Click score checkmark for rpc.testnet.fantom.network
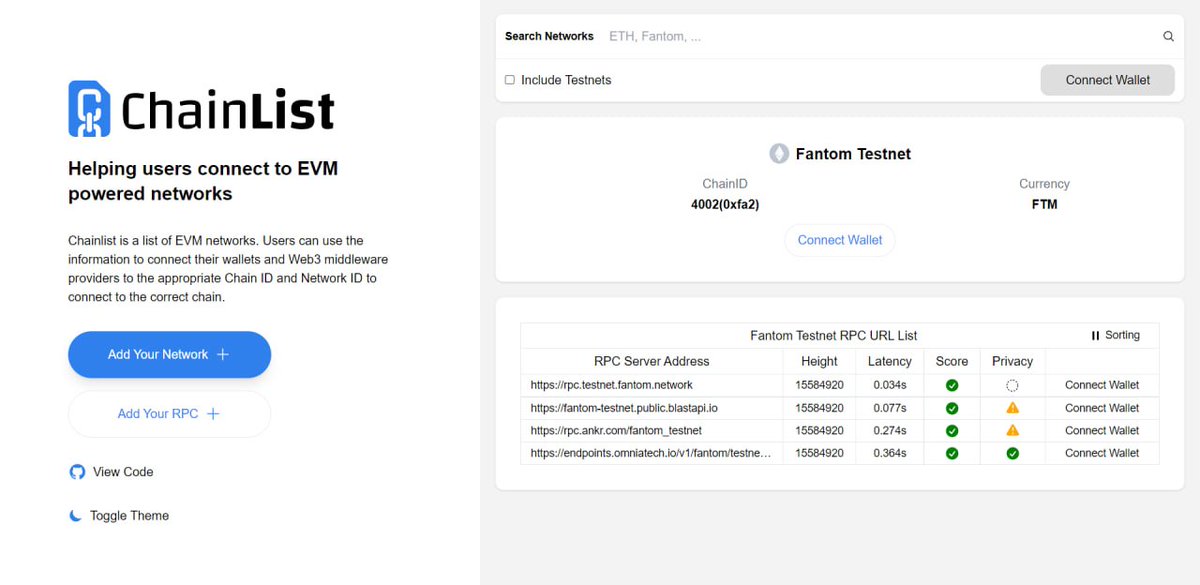This screenshot has height=585, width=1200. 952,385
